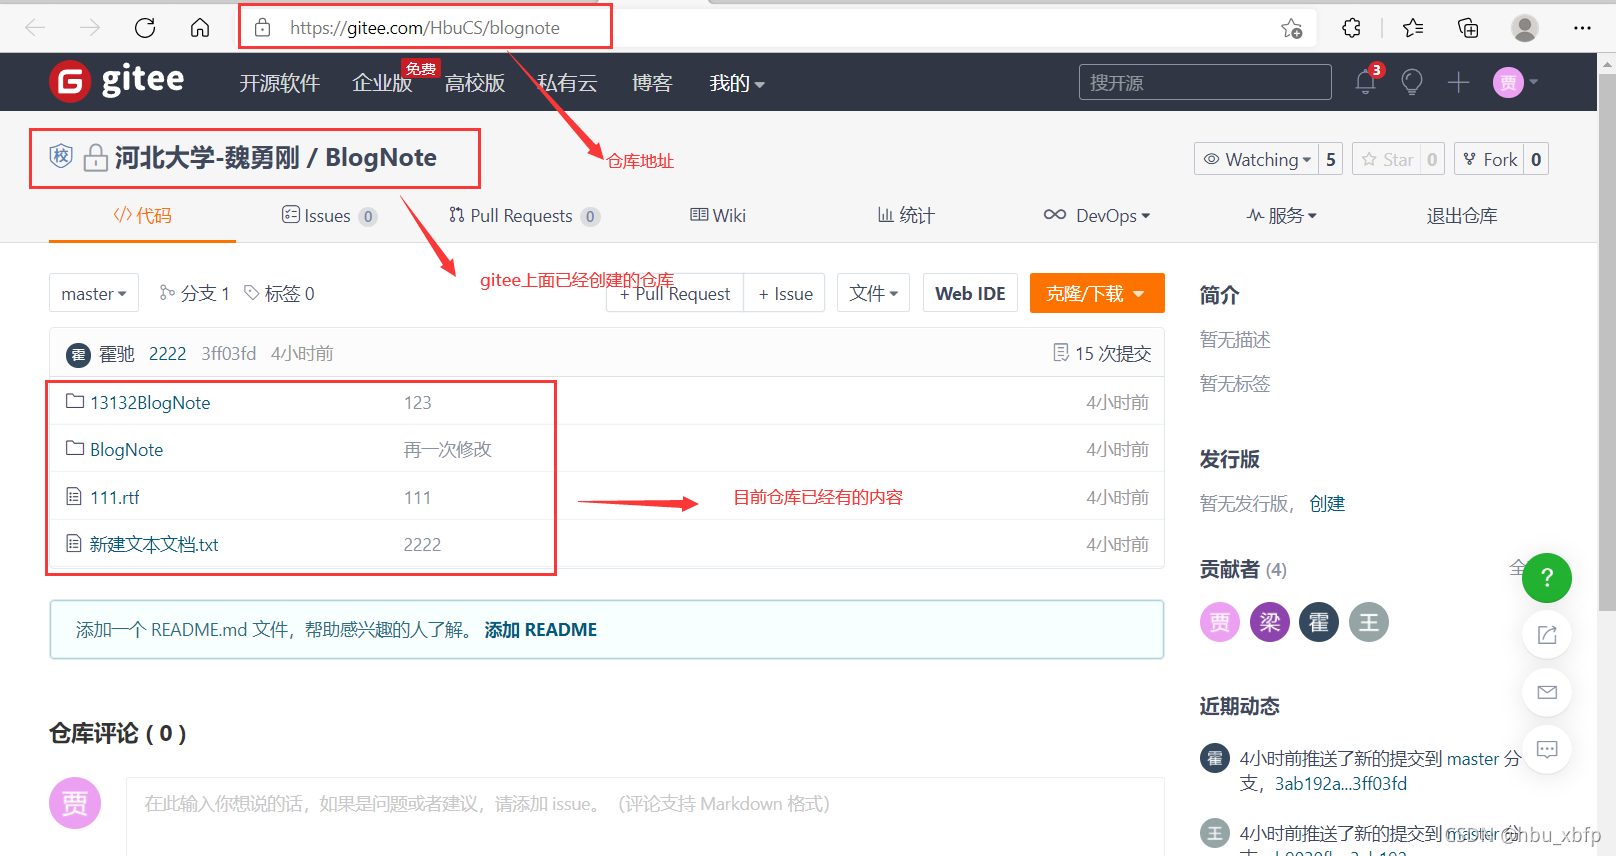The height and width of the screenshot is (856, 1616).
Task: Click the BlogNote repository title
Action: pyautogui.click(x=381, y=157)
